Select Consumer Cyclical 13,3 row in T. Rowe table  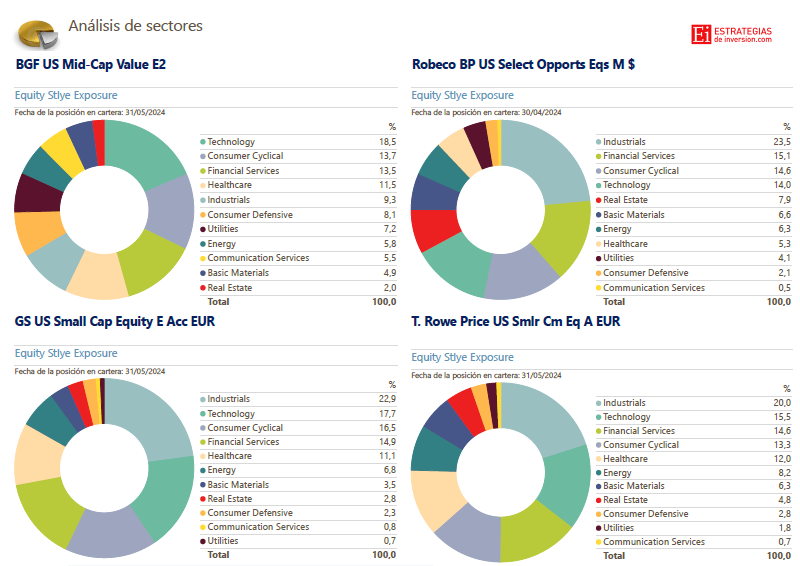point(694,445)
